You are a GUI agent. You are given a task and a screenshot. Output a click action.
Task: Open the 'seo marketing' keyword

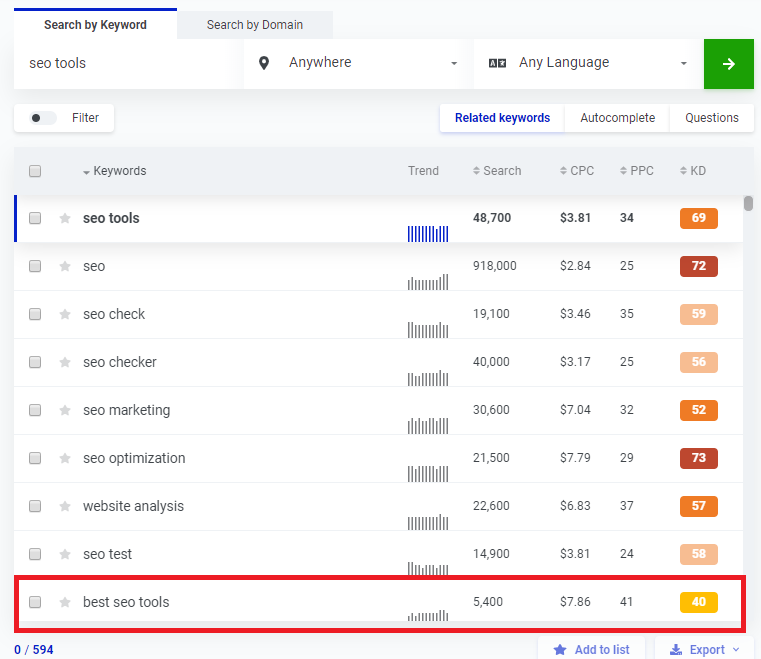tap(126, 410)
